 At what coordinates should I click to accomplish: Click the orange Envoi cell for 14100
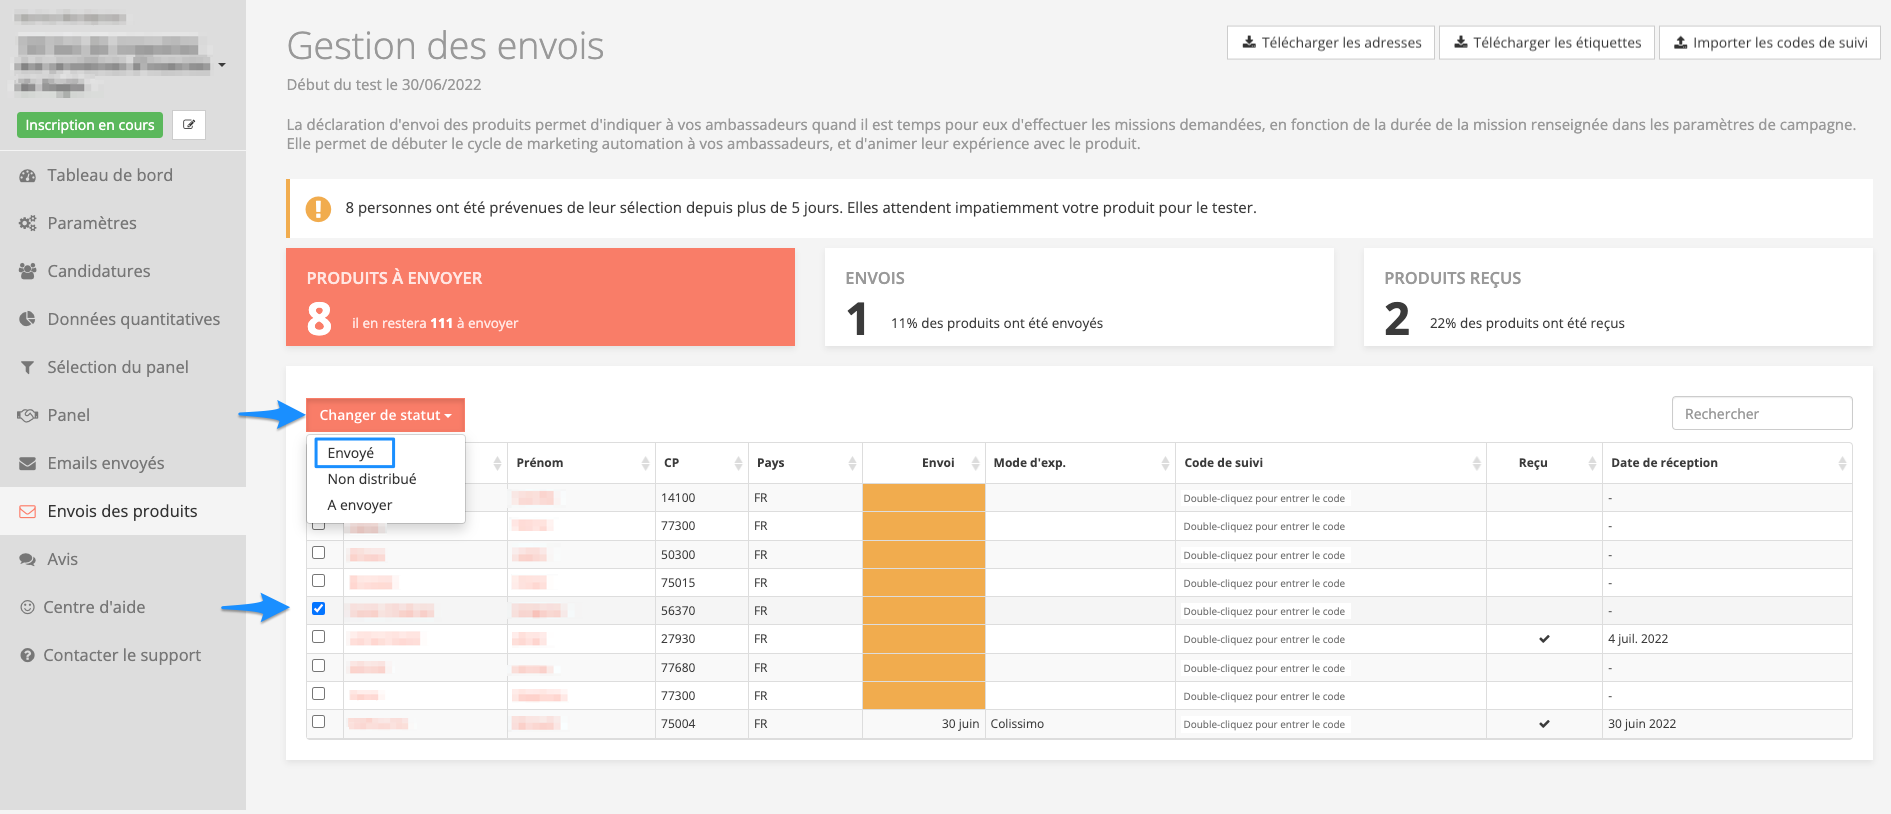(x=923, y=497)
